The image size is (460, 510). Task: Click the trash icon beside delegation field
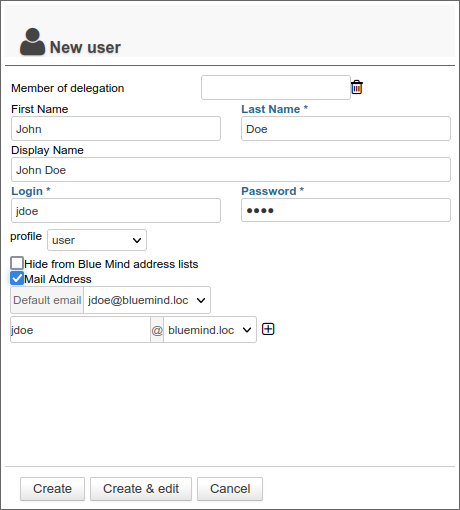point(357,87)
